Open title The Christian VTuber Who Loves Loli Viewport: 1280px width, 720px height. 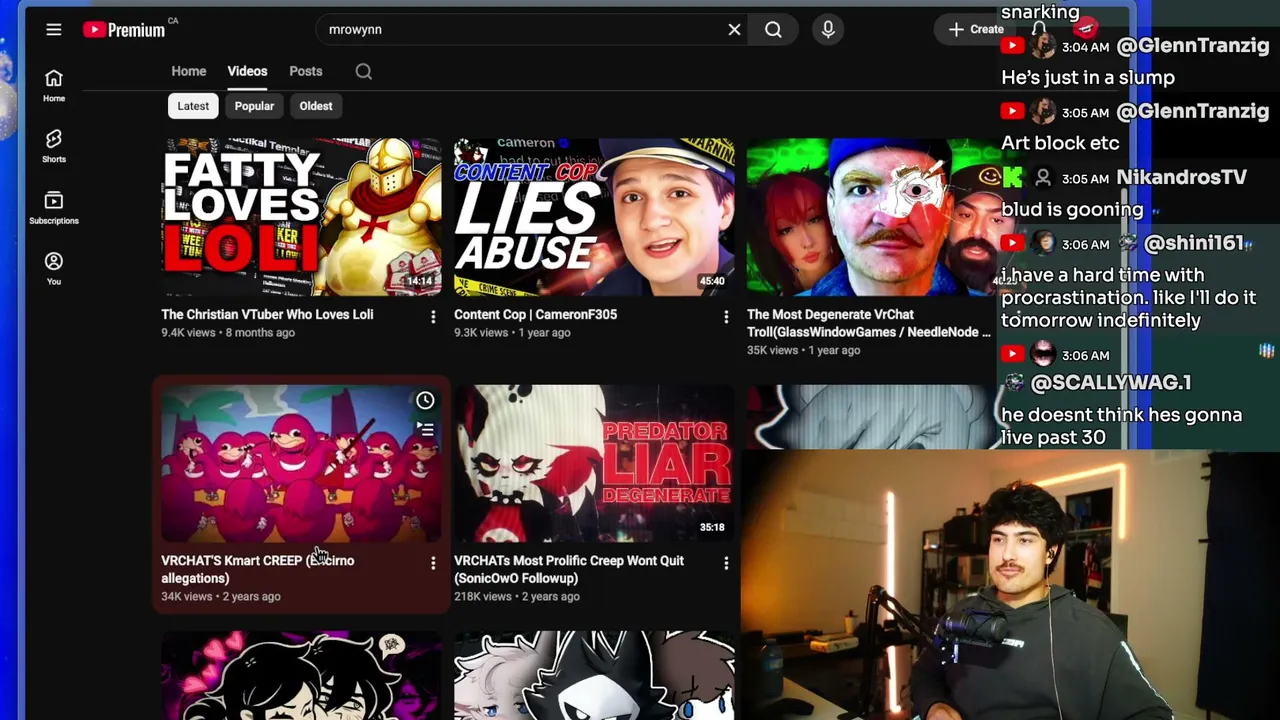(267, 314)
